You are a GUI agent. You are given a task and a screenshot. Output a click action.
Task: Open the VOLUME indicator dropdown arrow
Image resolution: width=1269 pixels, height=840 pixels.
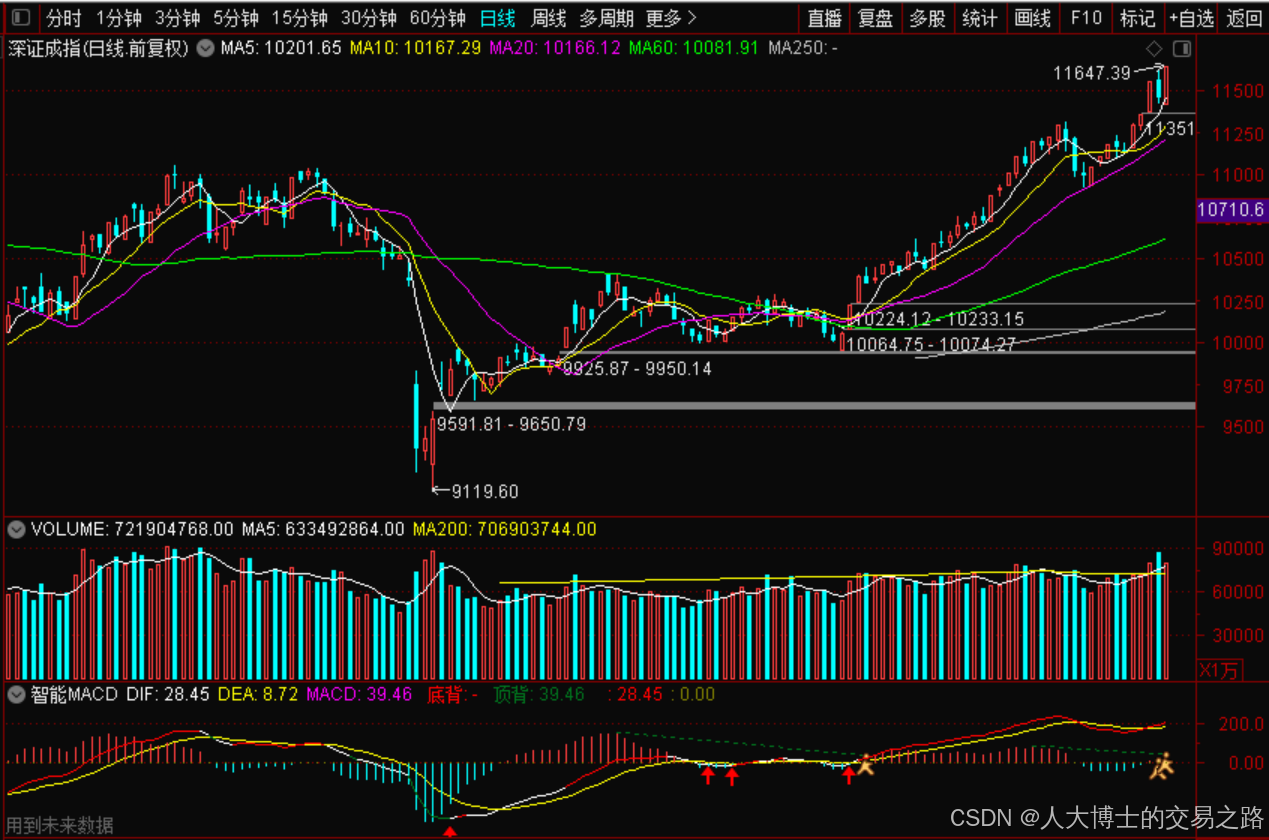pyautogui.click(x=15, y=528)
